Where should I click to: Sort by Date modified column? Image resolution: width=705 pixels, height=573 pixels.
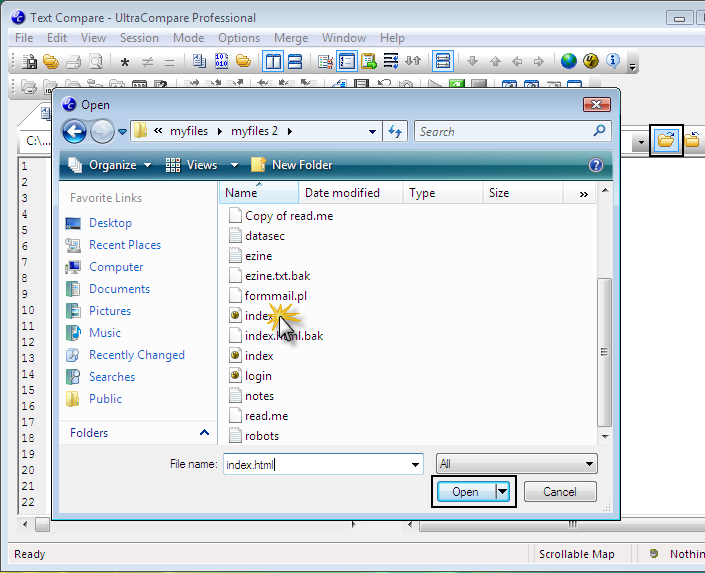pos(351,193)
